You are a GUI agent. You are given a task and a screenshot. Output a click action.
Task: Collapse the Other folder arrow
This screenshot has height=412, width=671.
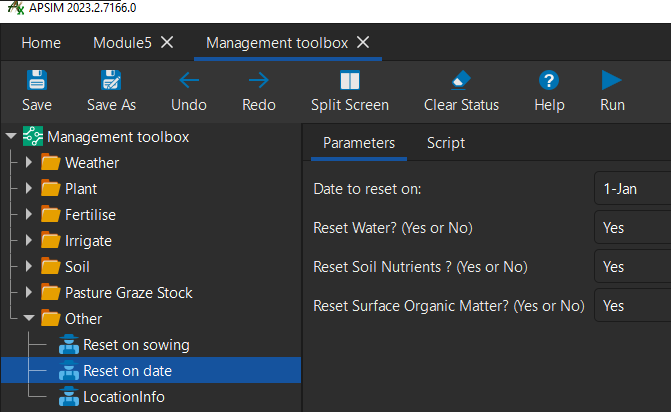(x=29, y=318)
